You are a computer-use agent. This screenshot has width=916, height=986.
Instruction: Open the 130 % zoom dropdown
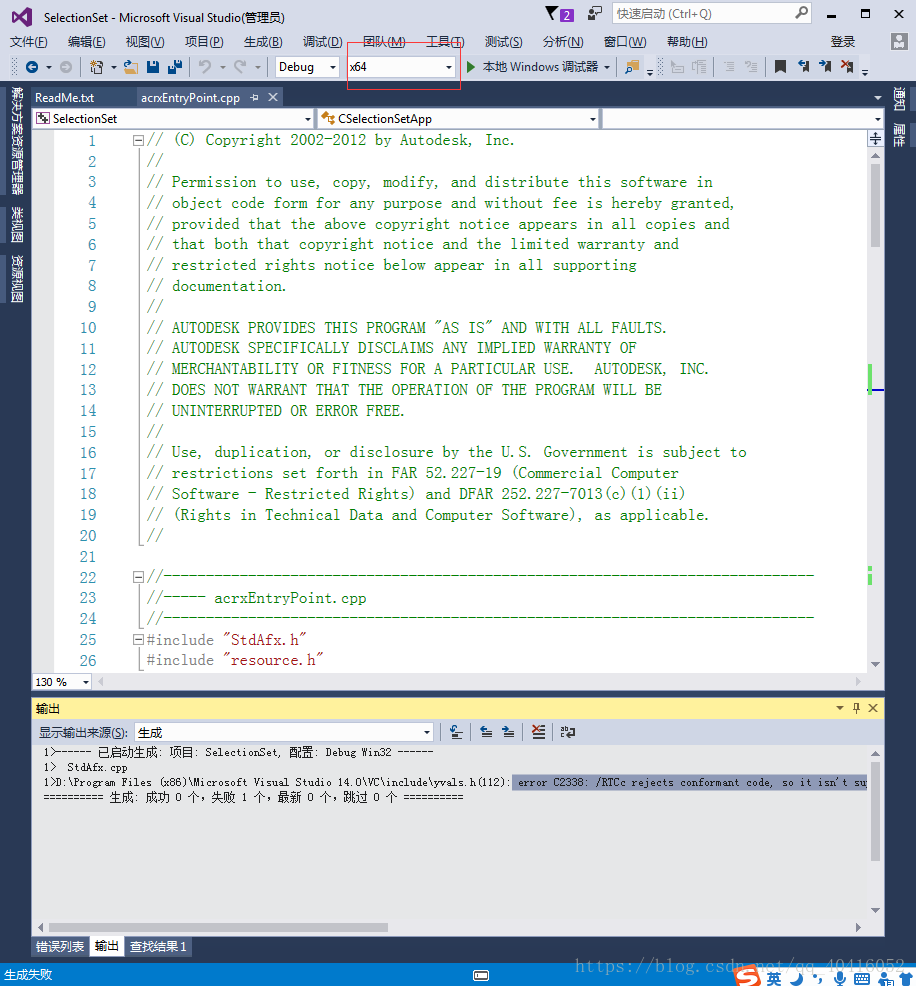click(62, 682)
